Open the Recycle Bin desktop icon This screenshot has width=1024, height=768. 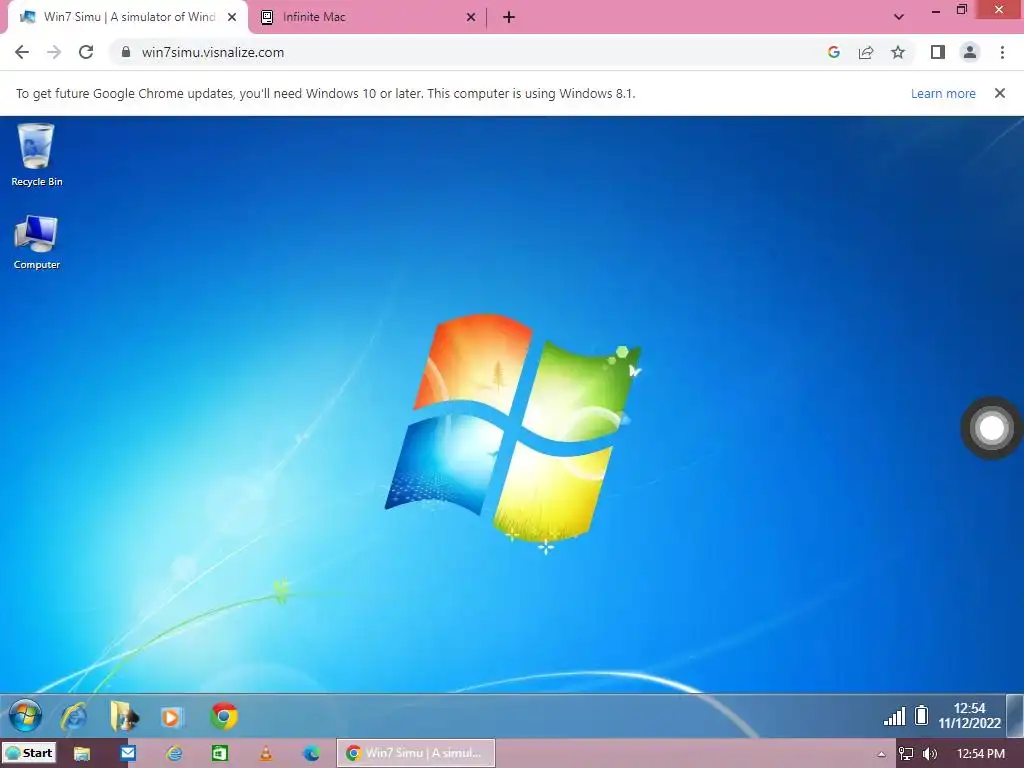pos(37,155)
